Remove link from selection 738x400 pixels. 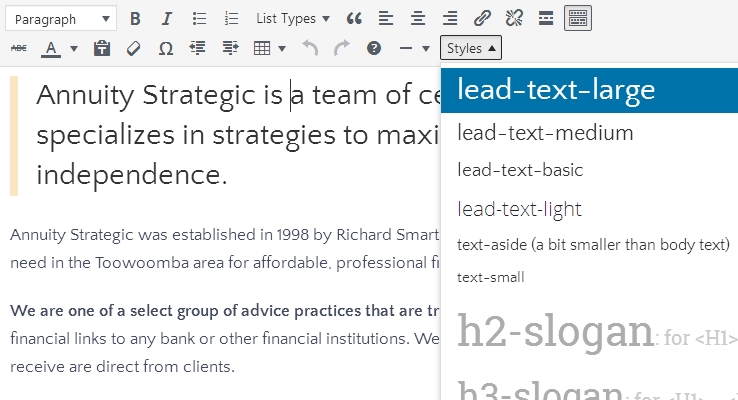coord(514,19)
